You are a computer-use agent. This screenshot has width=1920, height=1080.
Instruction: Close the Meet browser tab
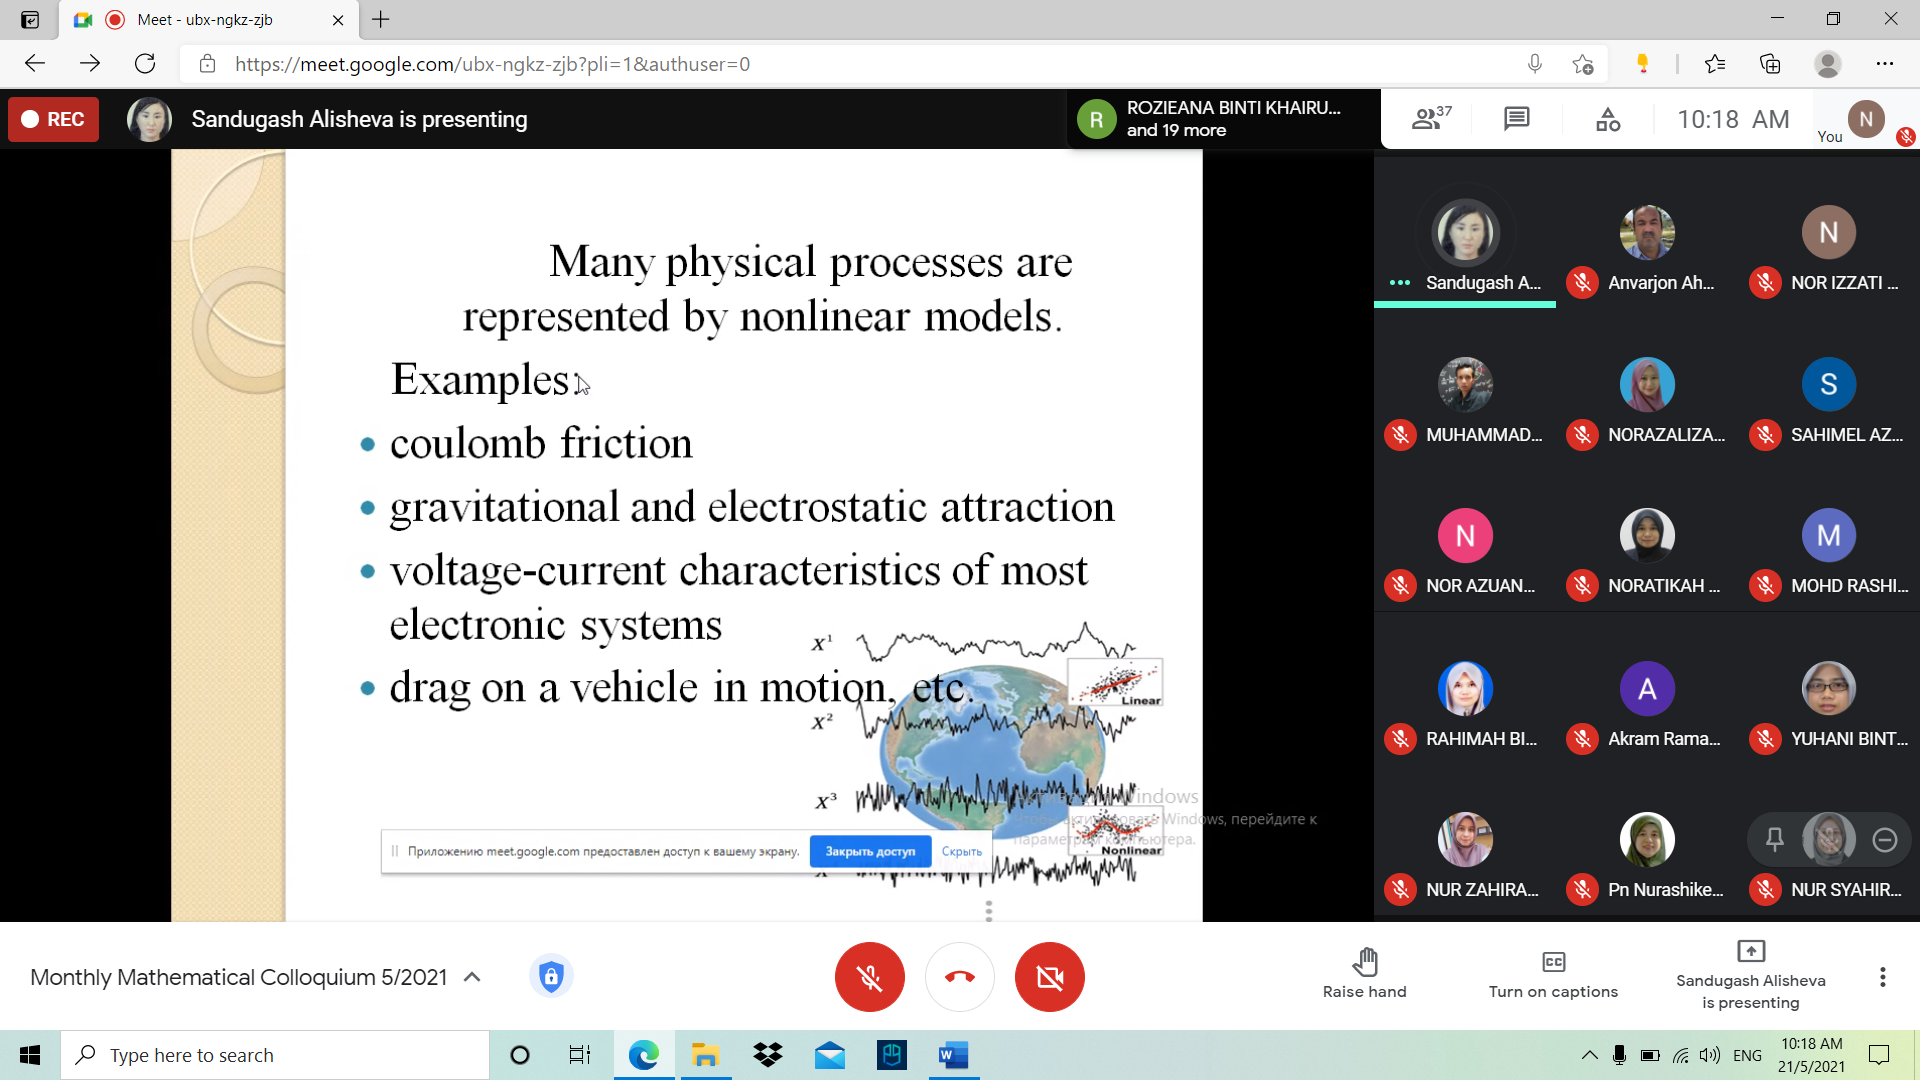point(338,20)
